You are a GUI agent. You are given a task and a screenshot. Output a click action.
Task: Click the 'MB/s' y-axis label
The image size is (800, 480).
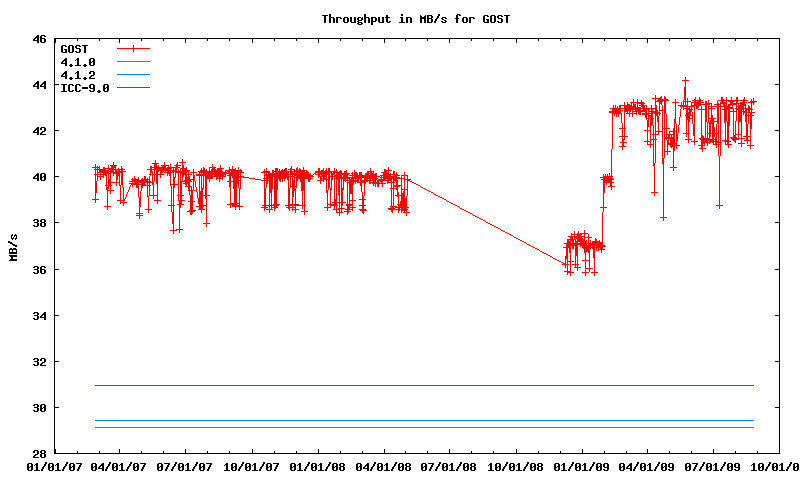coord(13,247)
